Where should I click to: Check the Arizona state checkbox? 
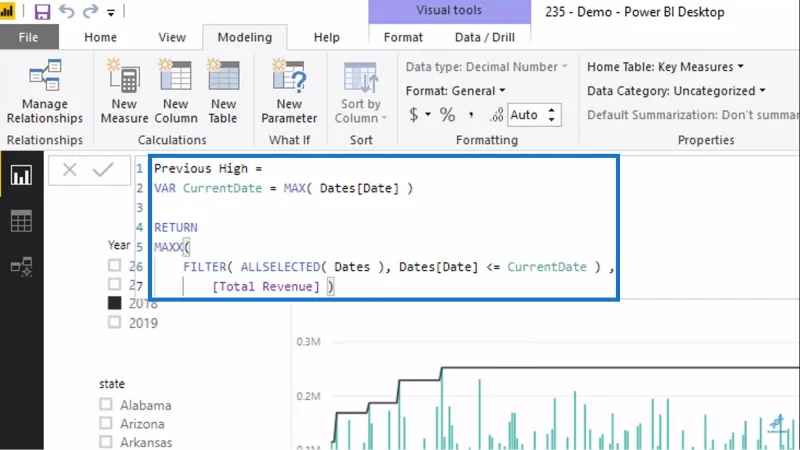[x=106, y=423]
